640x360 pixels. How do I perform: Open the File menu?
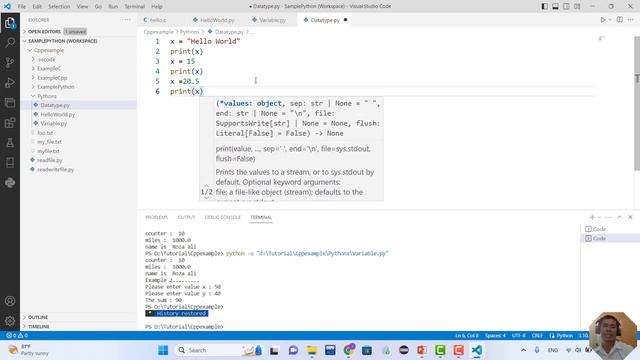click(x=22, y=6)
